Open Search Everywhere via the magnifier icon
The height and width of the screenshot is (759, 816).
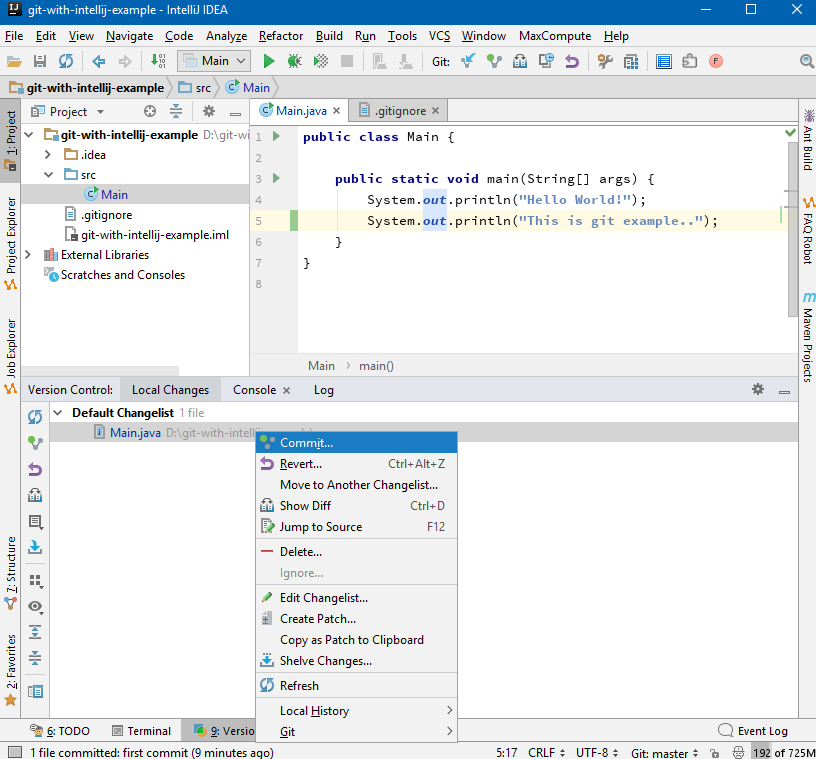pos(806,61)
